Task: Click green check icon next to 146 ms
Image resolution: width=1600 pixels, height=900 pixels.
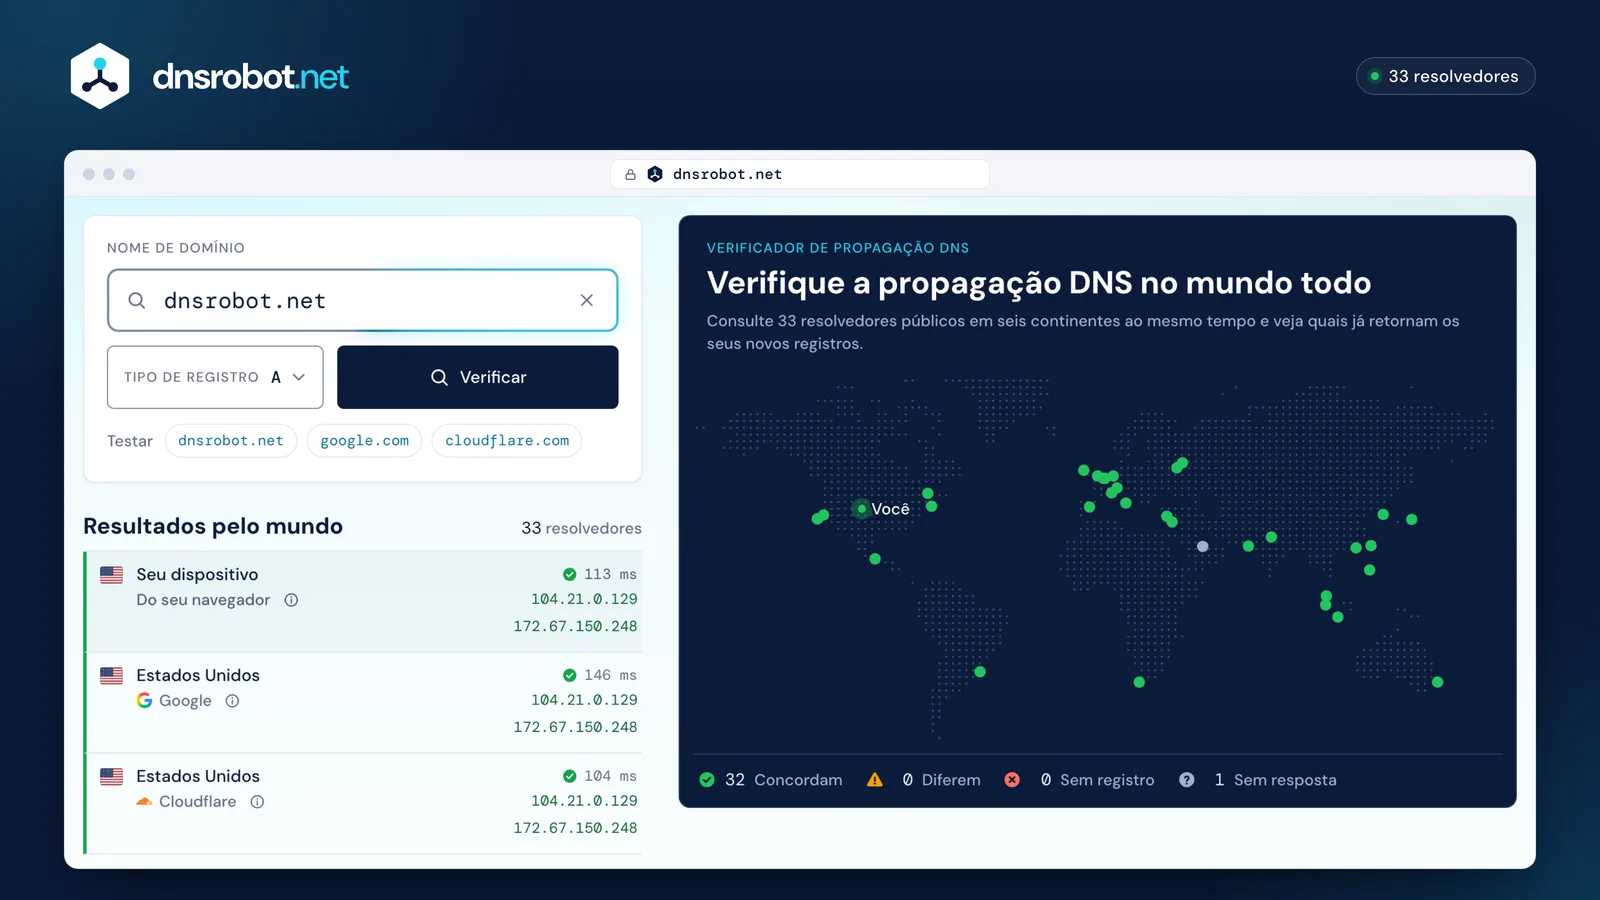Action: click(x=569, y=675)
